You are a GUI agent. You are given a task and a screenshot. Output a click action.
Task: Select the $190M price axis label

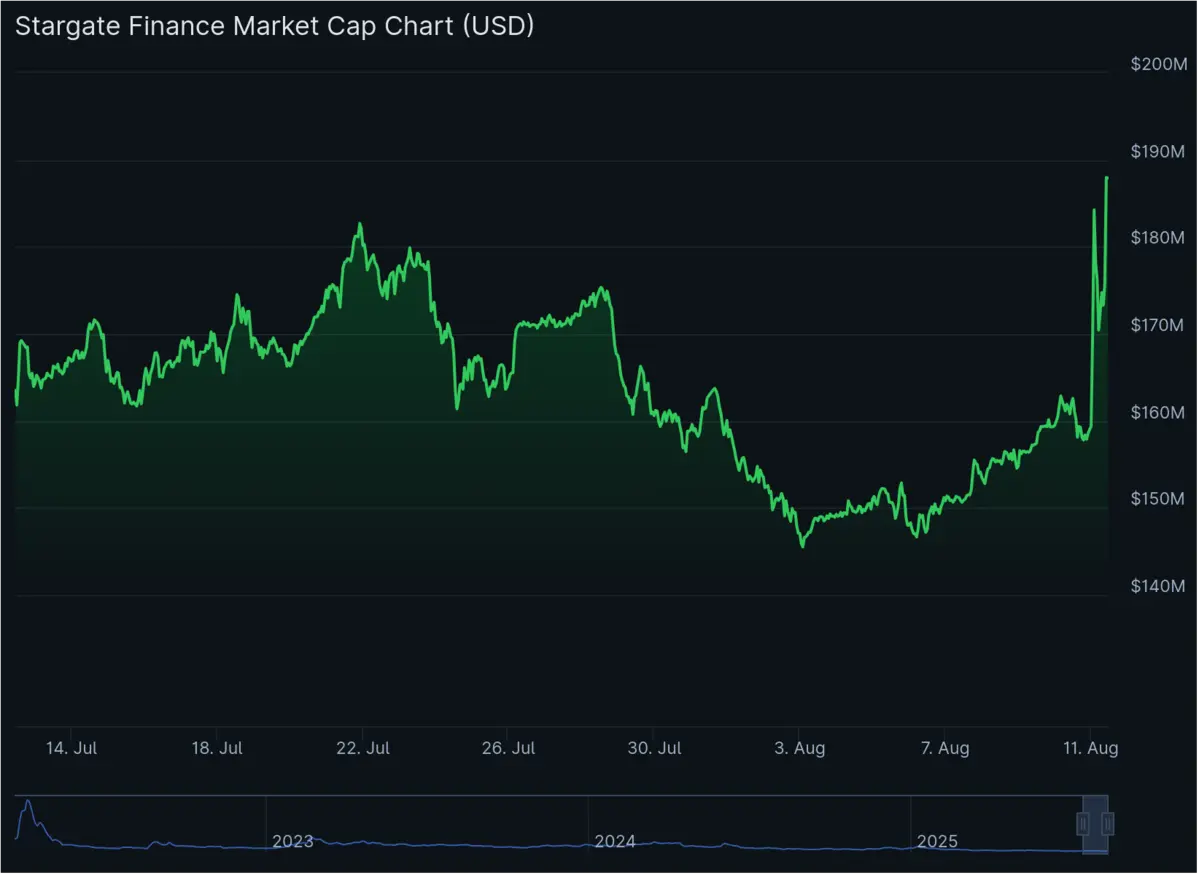pos(1158,151)
